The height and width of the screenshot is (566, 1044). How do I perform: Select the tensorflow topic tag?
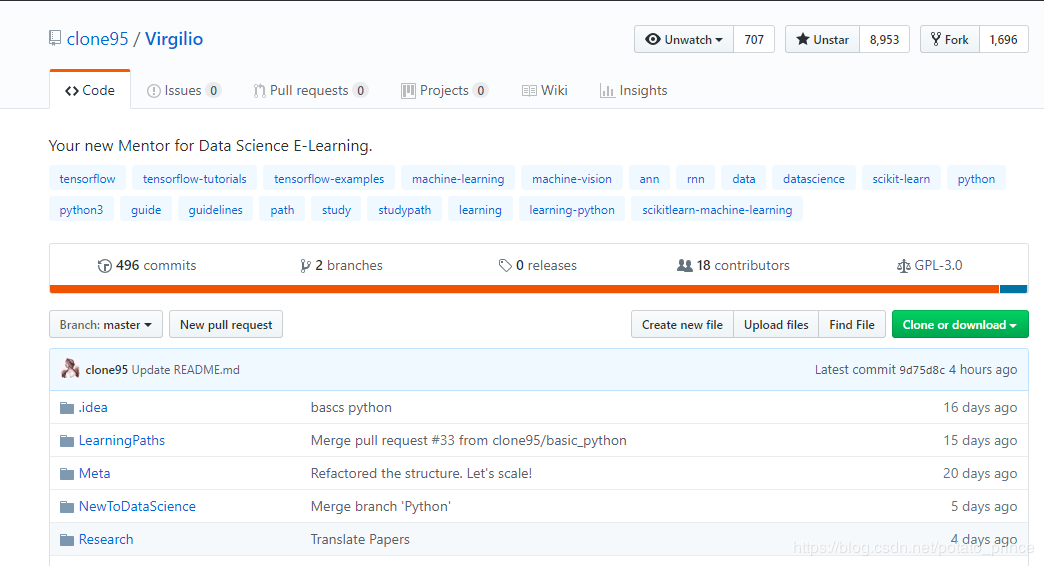pos(87,178)
